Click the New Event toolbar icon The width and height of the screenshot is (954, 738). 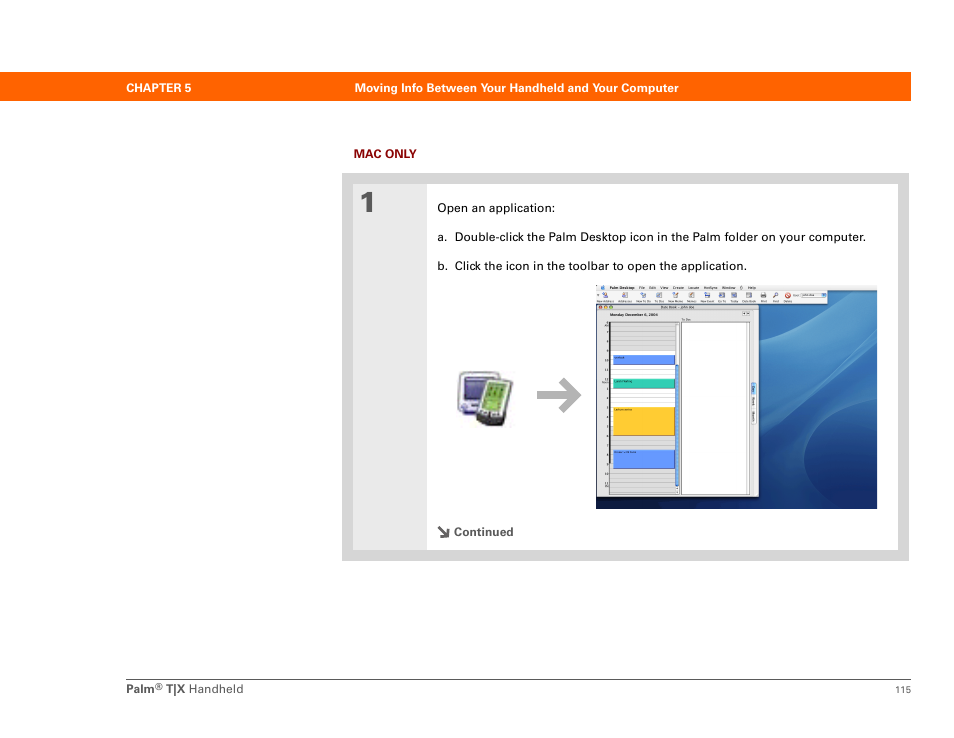[x=707, y=295]
